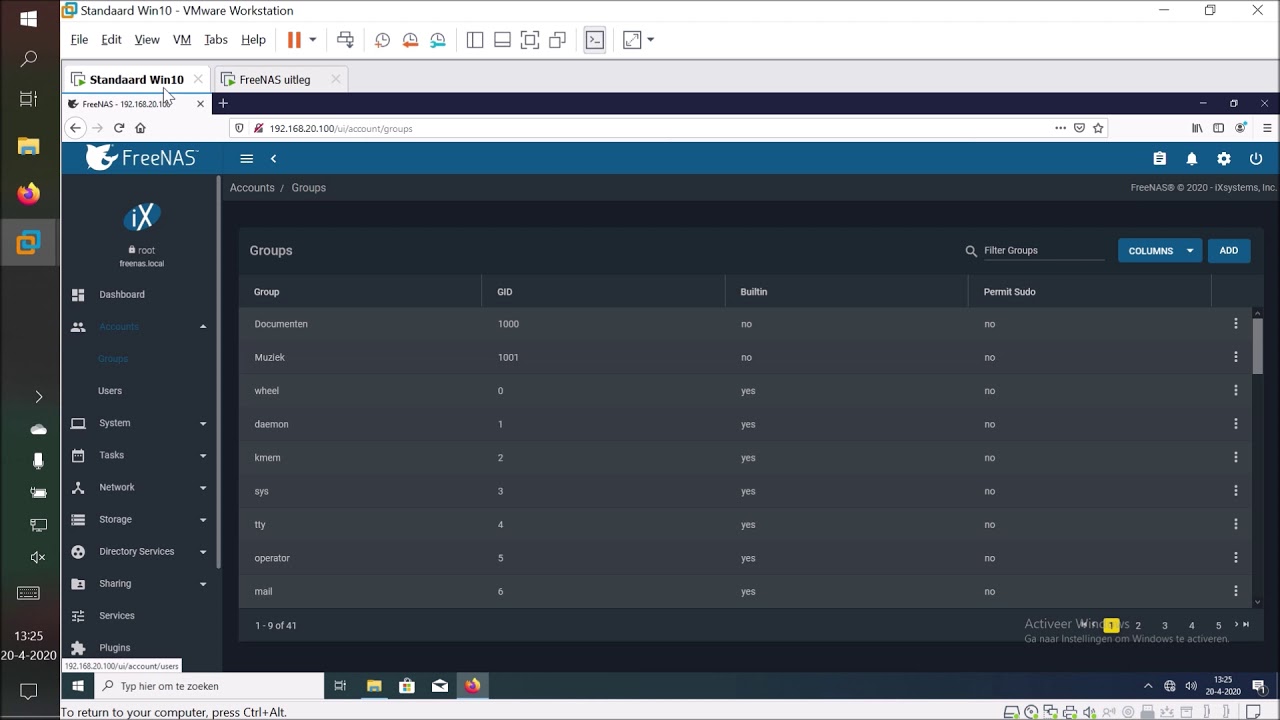Click the groups table vertical scrollbar

tap(1258, 346)
